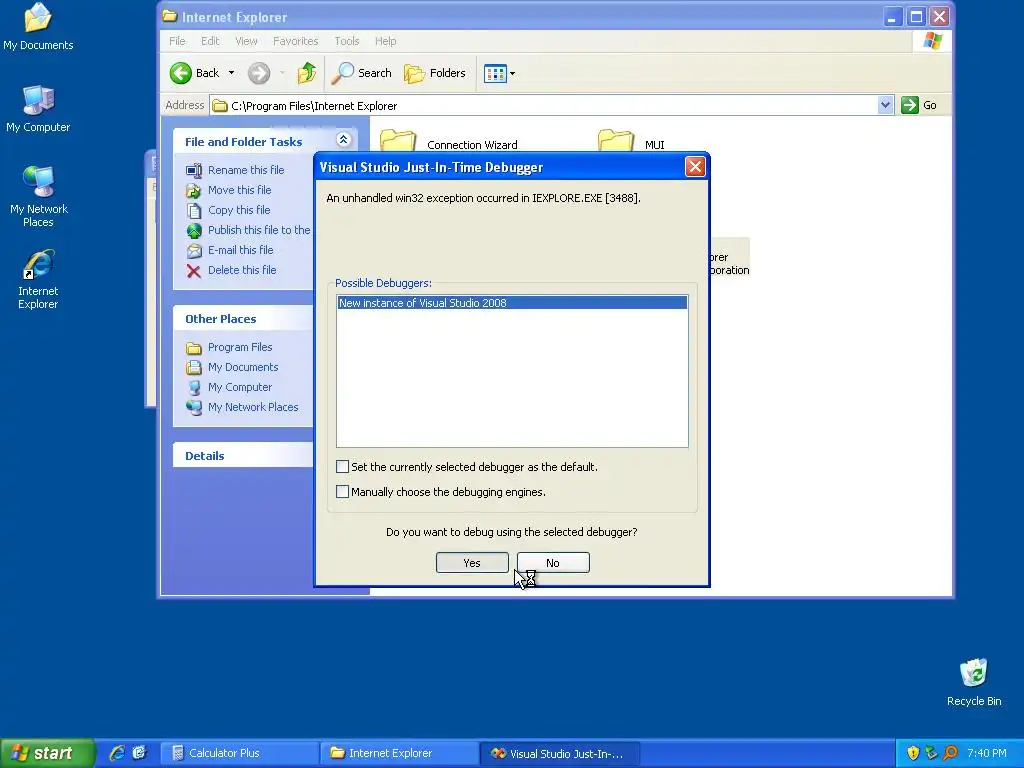Go up one folder level icon
Image resolution: width=1024 pixels, height=768 pixels.
[306, 73]
